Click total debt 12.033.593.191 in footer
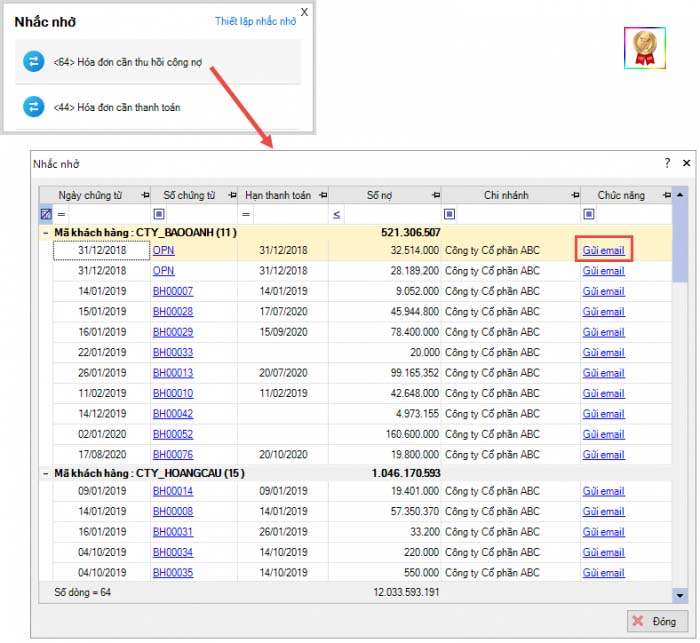 [x=406, y=593]
